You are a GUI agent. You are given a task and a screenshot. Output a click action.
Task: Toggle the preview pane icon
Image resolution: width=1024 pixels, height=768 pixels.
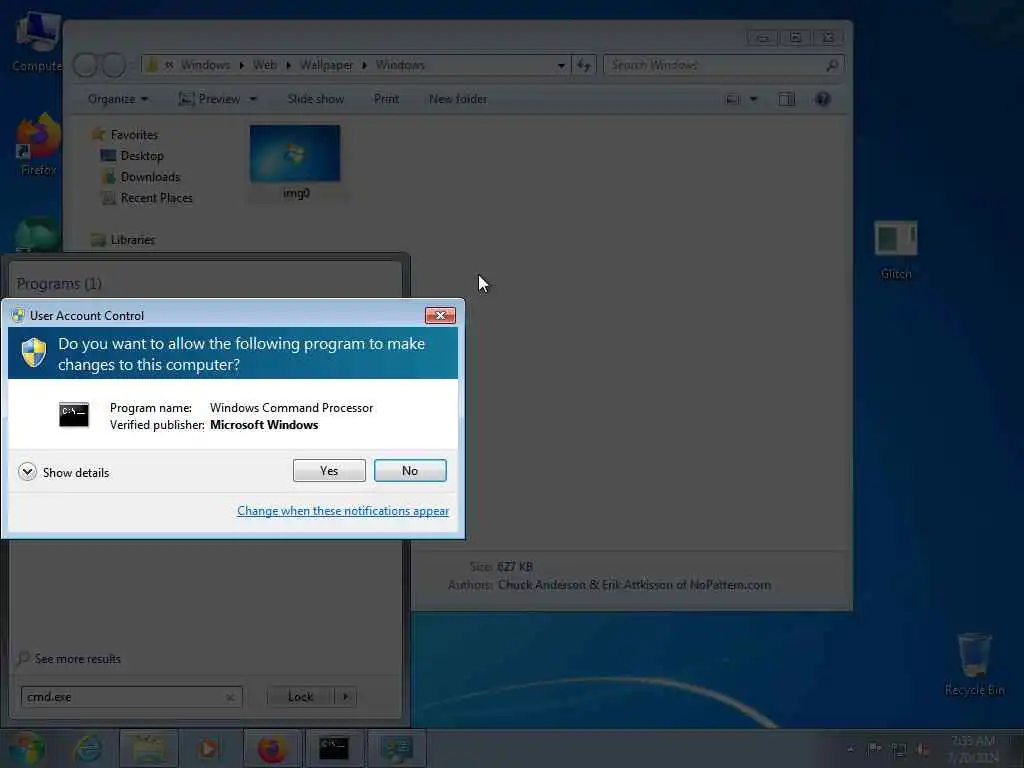pyautogui.click(x=786, y=99)
